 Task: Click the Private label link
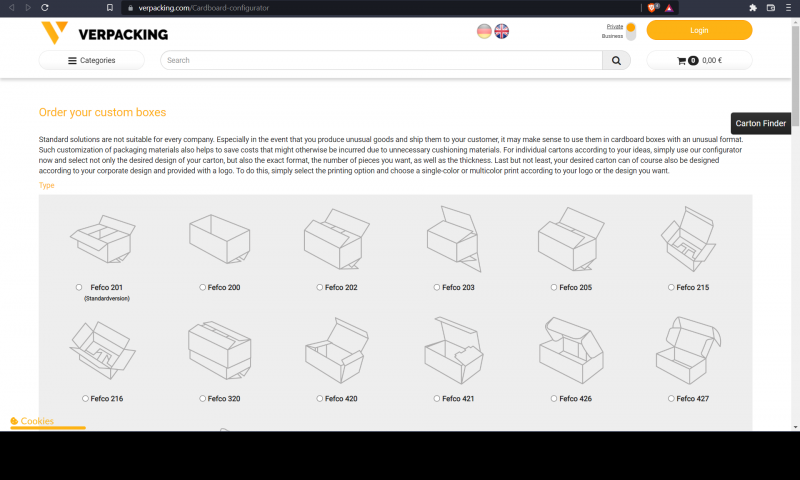click(x=615, y=27)
